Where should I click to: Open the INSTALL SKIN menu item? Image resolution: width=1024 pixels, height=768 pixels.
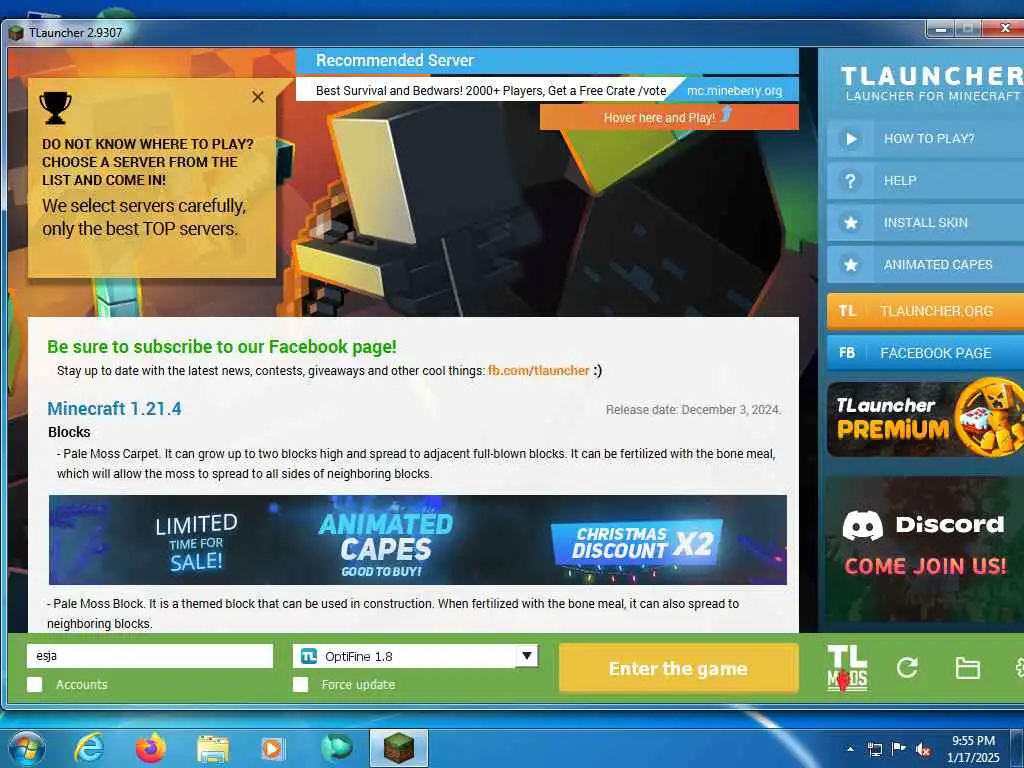point(925,223)
